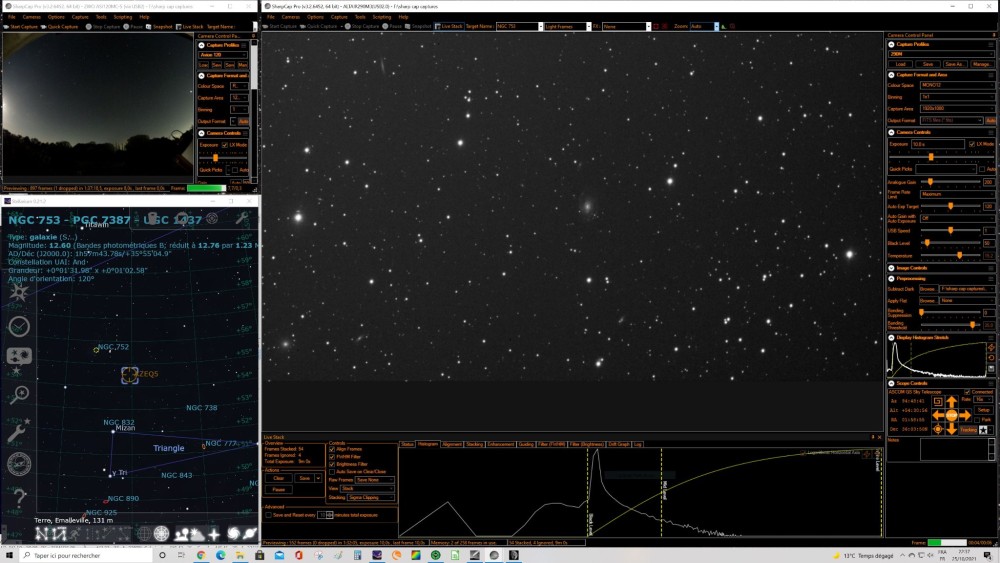The width and height of the screenshot is (1000, 563).
Task: Switch to the Status tab in Live Stack
Action: [407, 444]
